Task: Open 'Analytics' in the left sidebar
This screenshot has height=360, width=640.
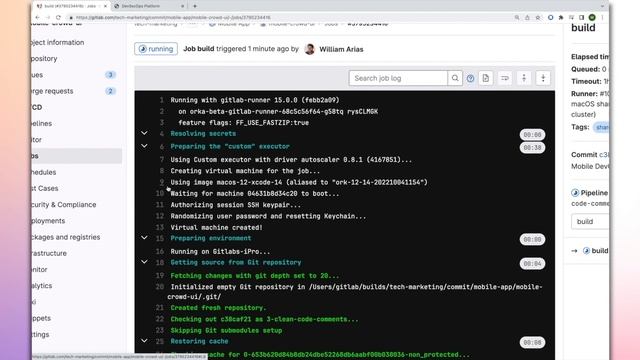Action: [42, 286]
